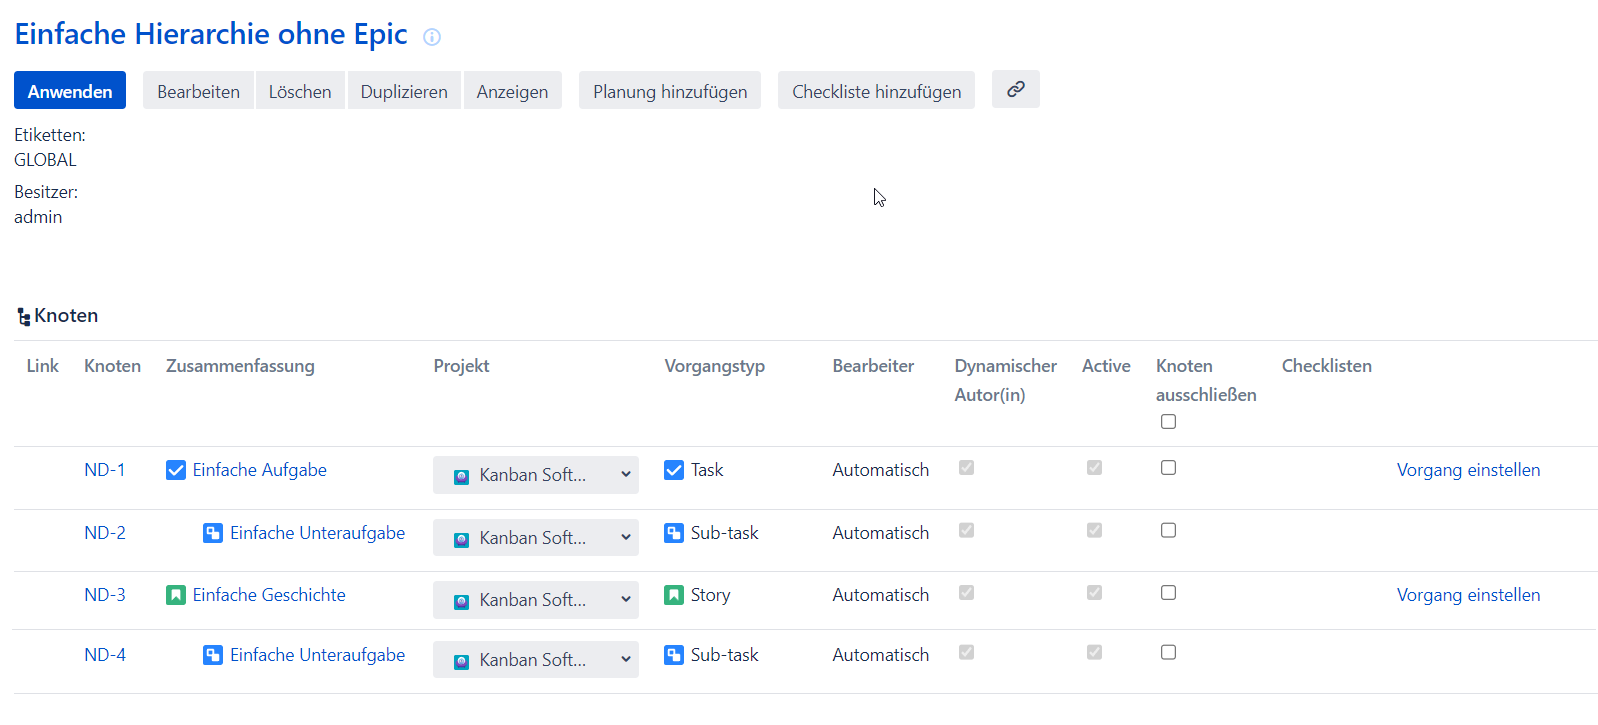
Task: Click the Checkliste hinzufügen button
Action: click(876, 91)
